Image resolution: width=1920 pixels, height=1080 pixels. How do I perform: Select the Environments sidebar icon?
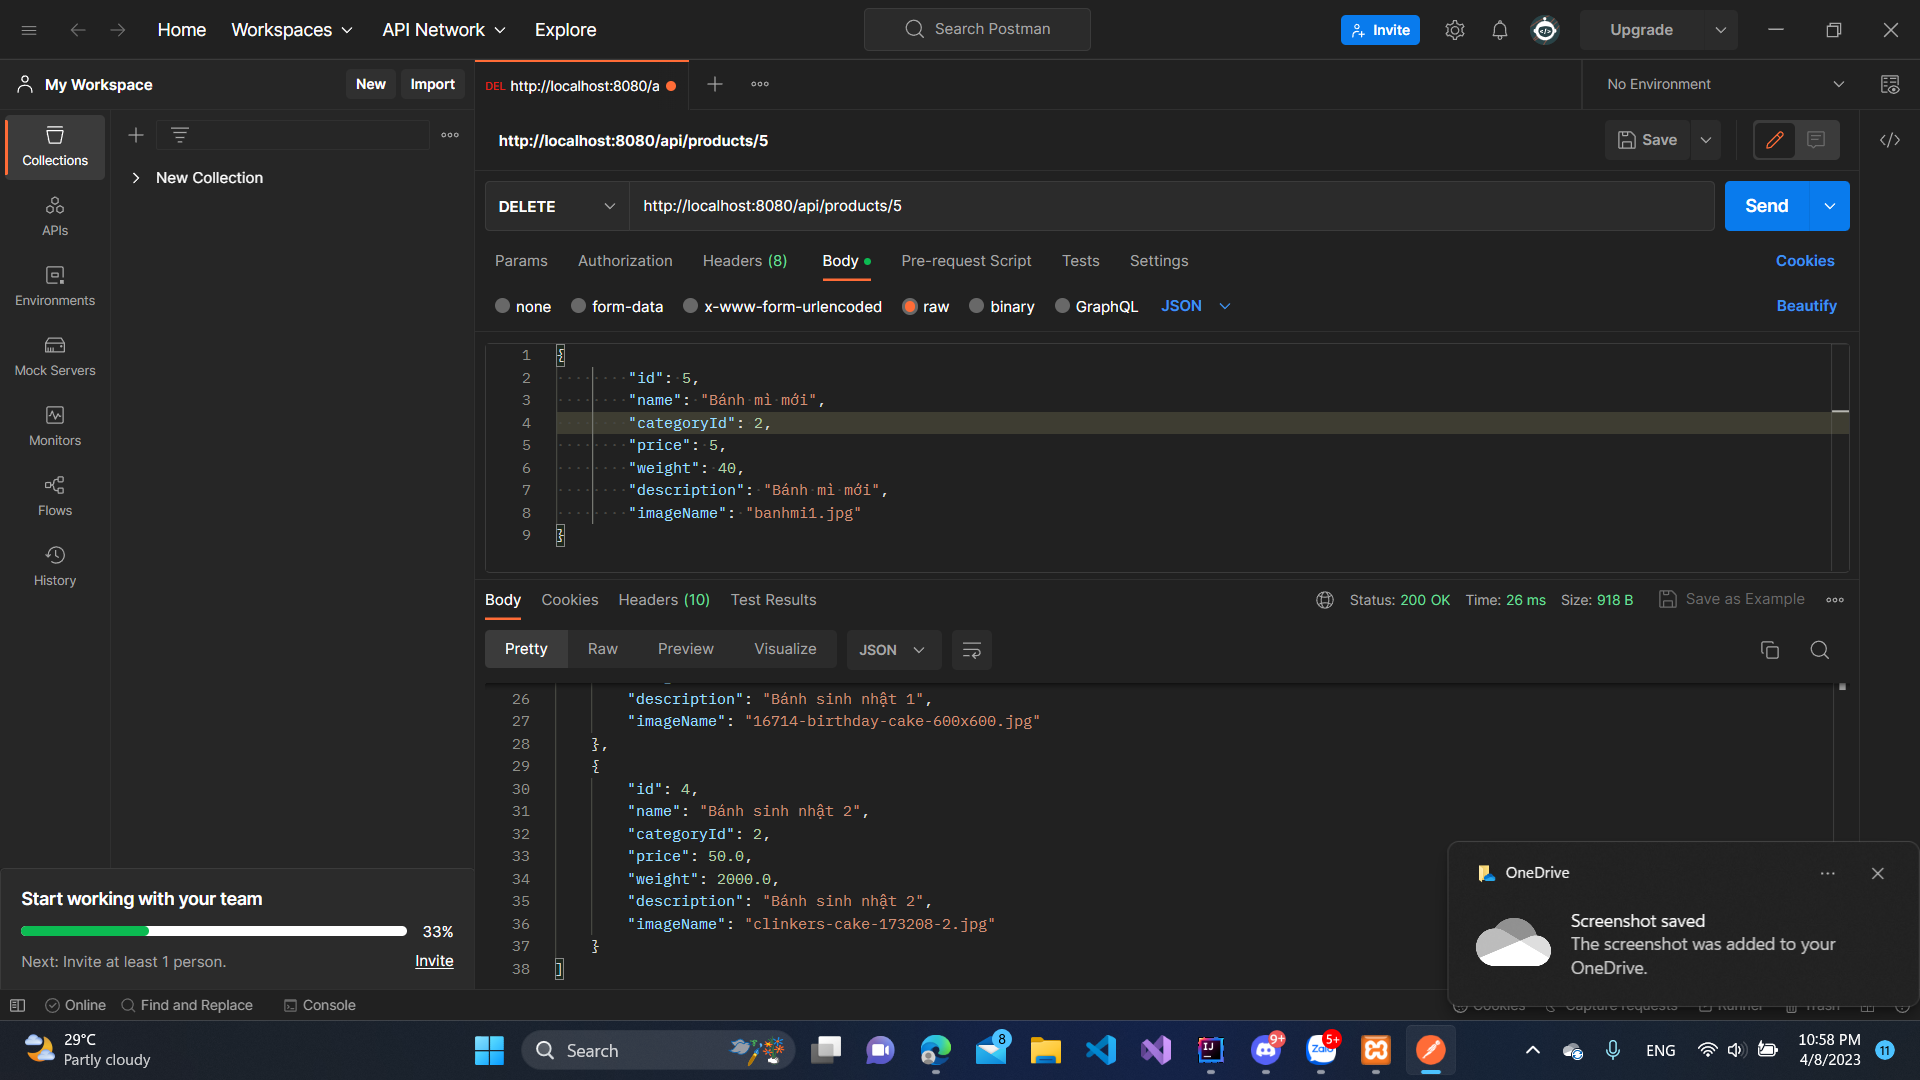(x=55, y=287)
